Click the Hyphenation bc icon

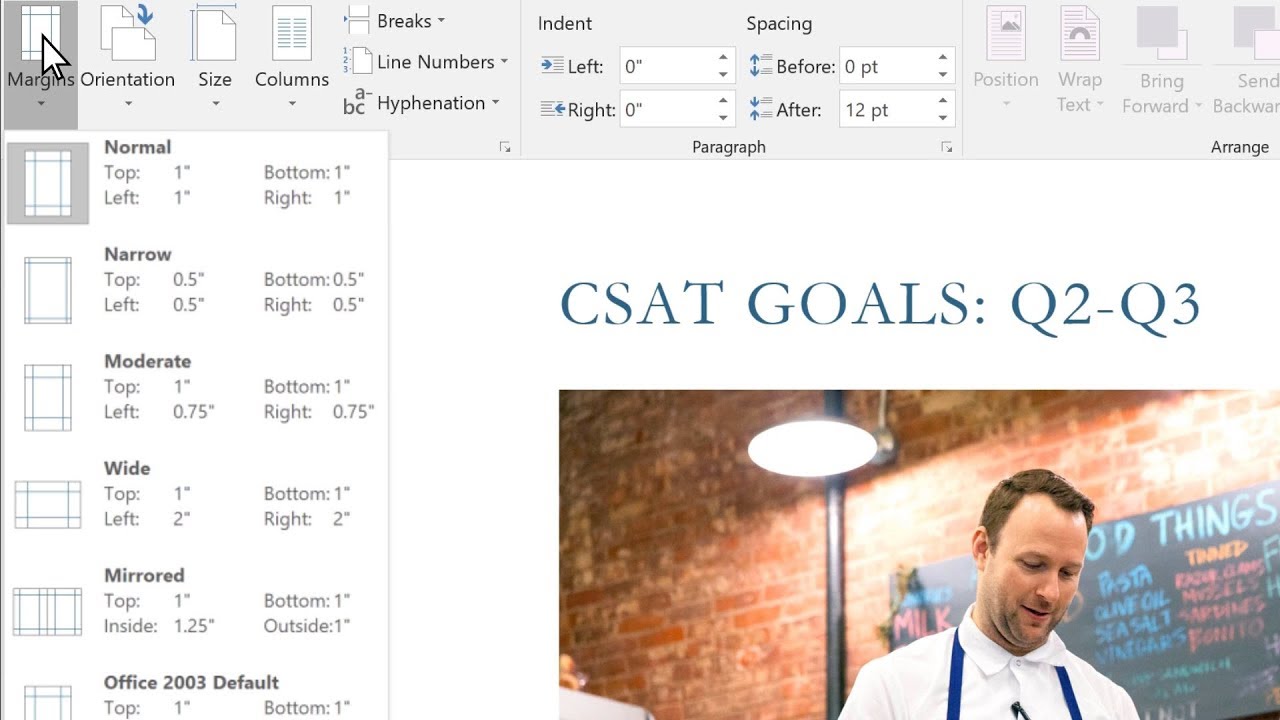point(357,102)
